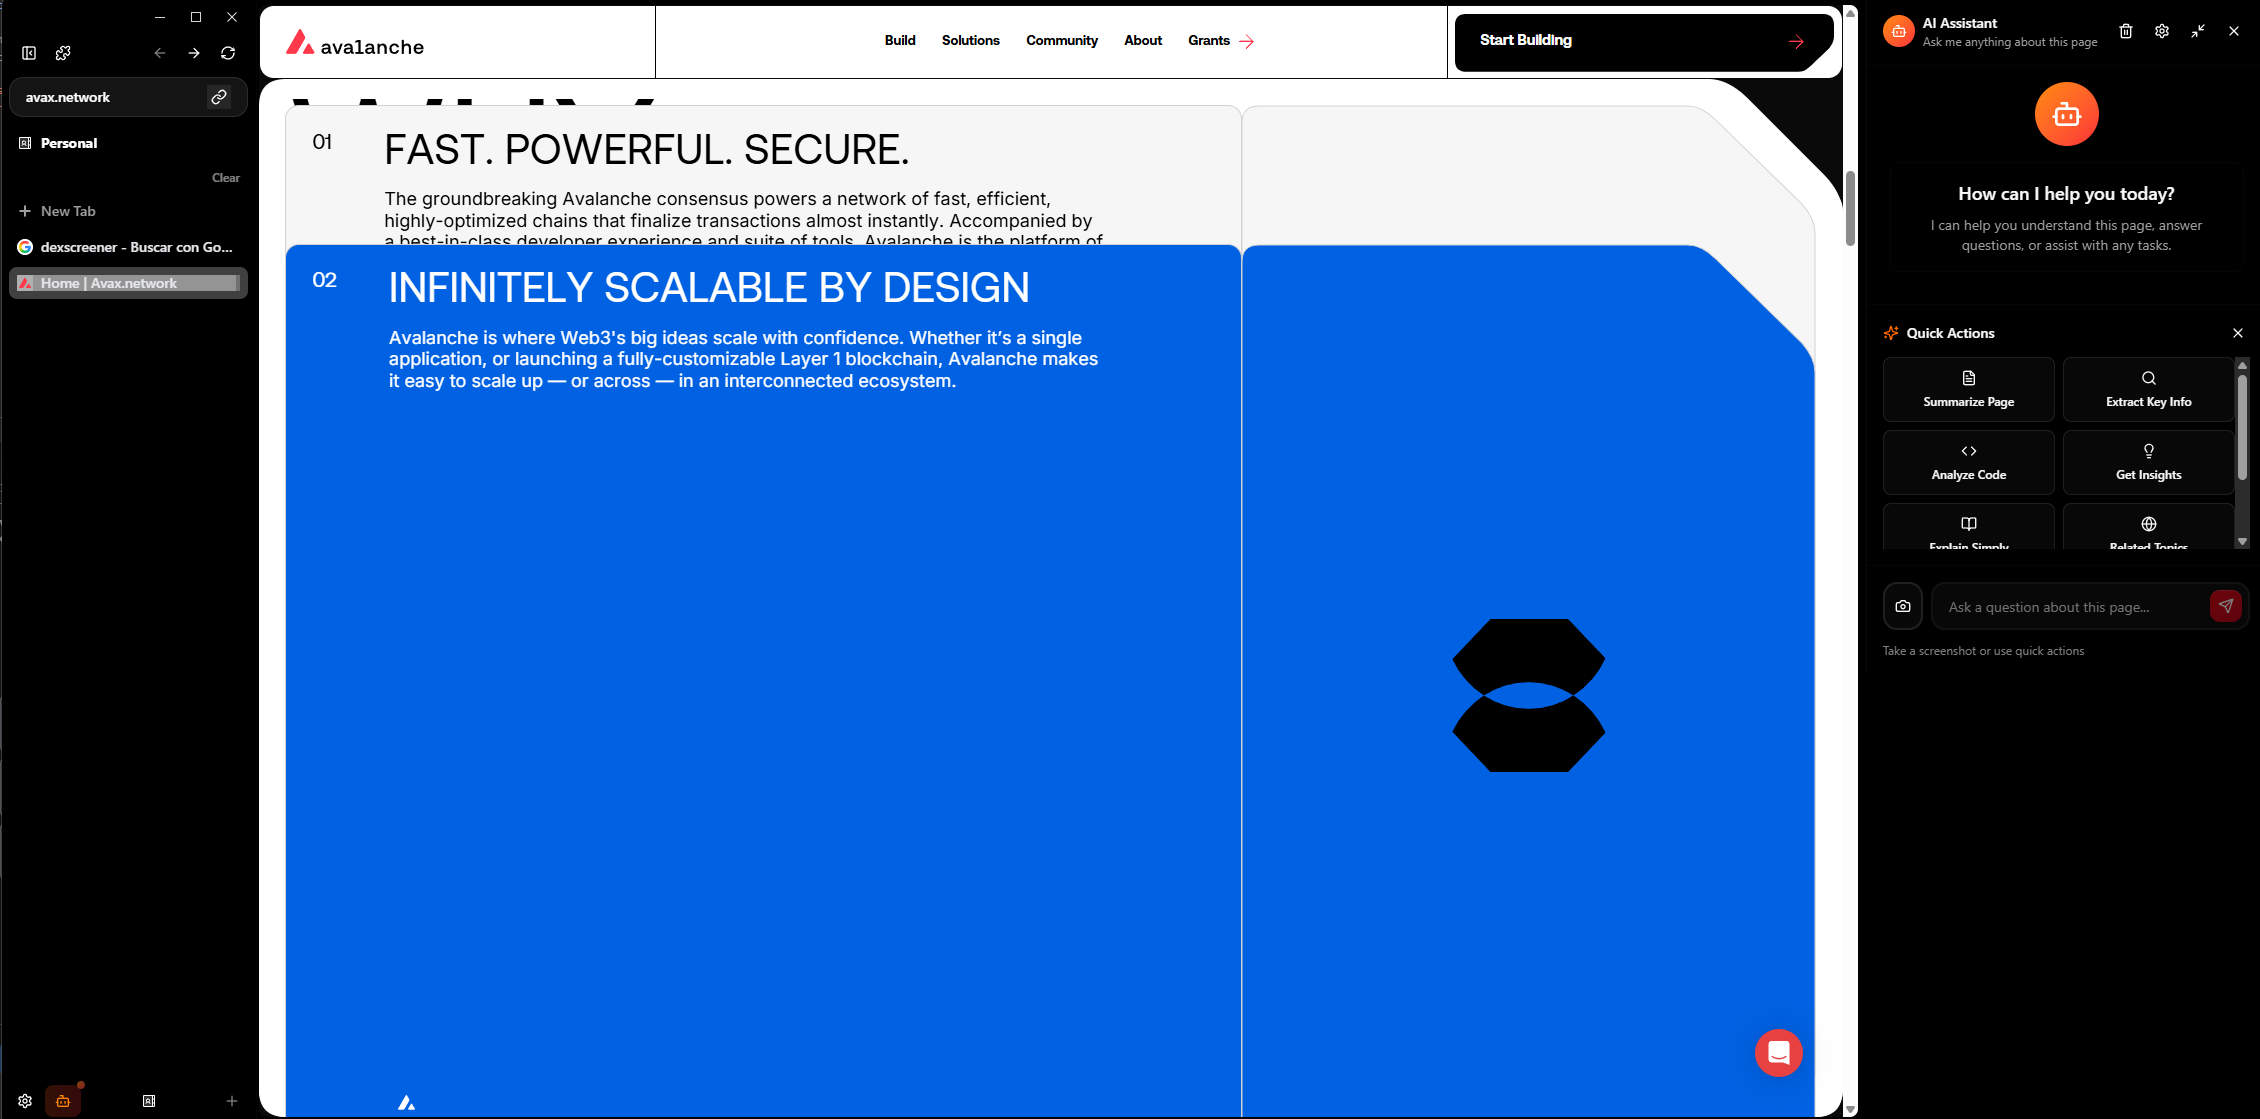Click trash icon to clear AI chat
This screenshot has height=1119, width=2260.
click(x=2126, y=31)
